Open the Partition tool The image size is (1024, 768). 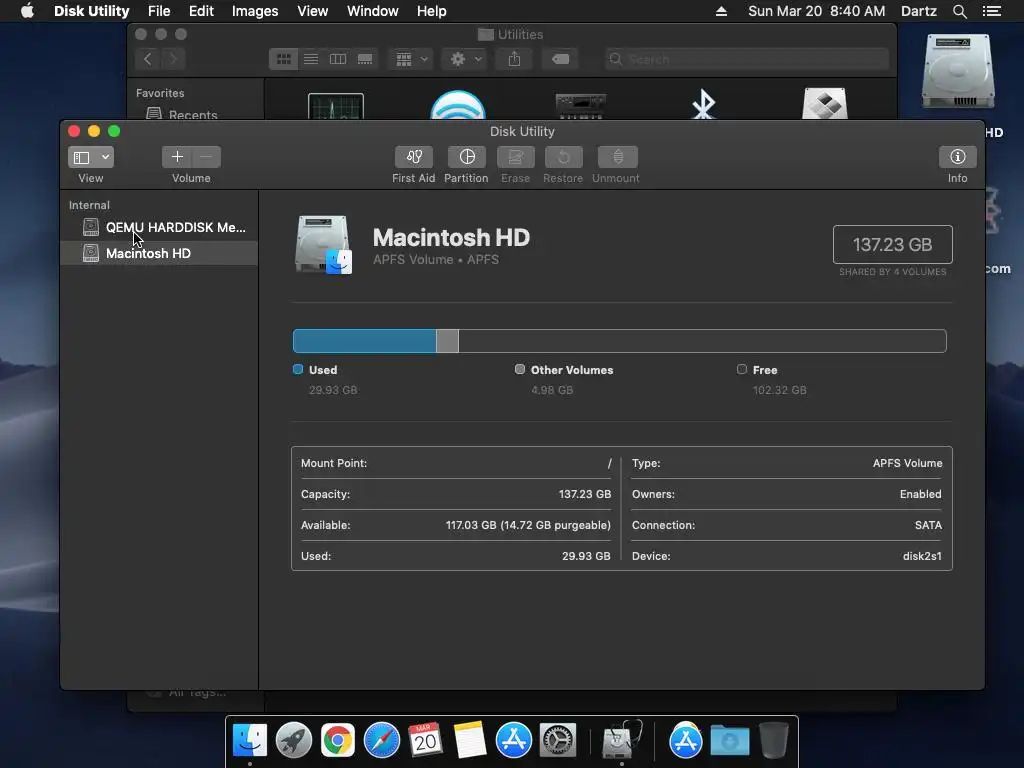466,157
